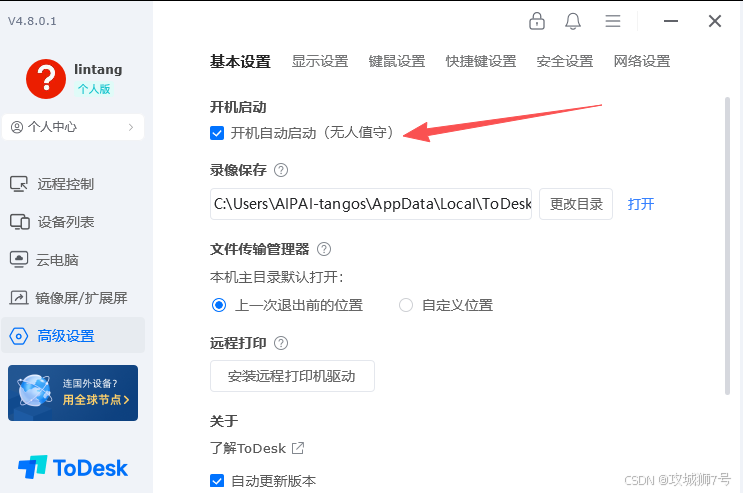
Task: Open 个人中心 personal center
Action: [73, 127]
